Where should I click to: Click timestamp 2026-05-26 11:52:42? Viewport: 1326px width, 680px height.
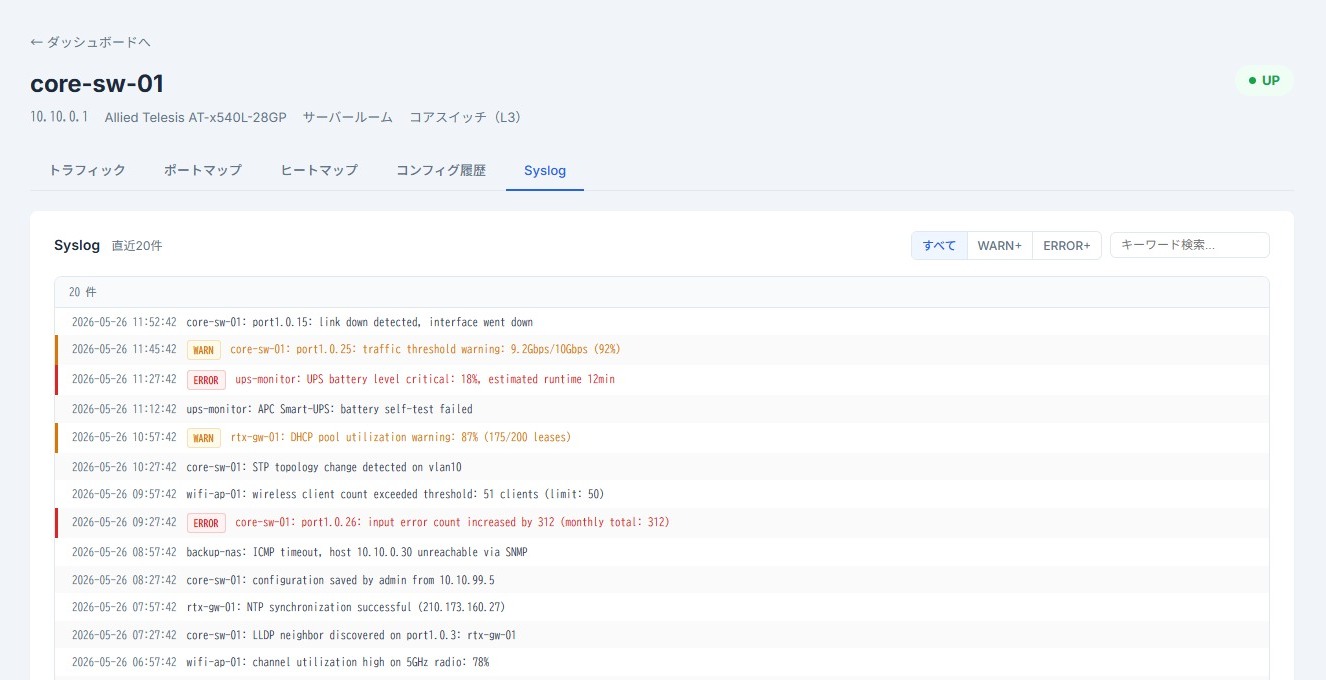(124, 322)
